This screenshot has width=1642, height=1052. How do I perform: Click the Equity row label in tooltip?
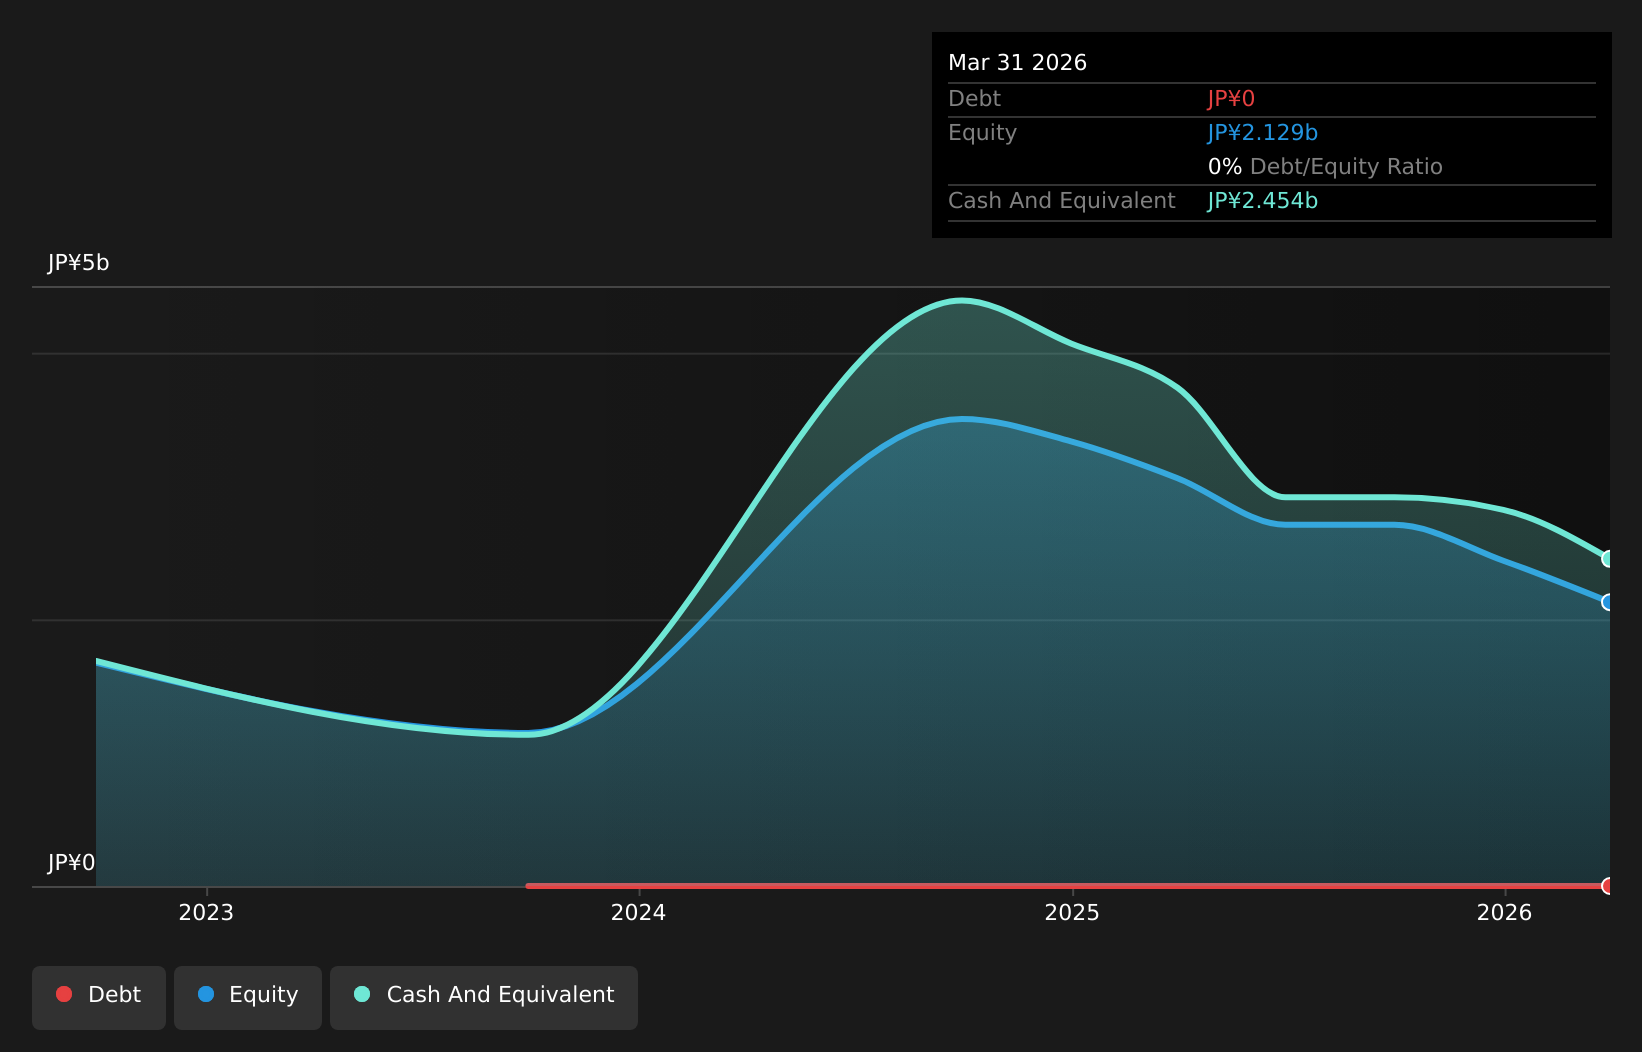click(x=982, y=133)
